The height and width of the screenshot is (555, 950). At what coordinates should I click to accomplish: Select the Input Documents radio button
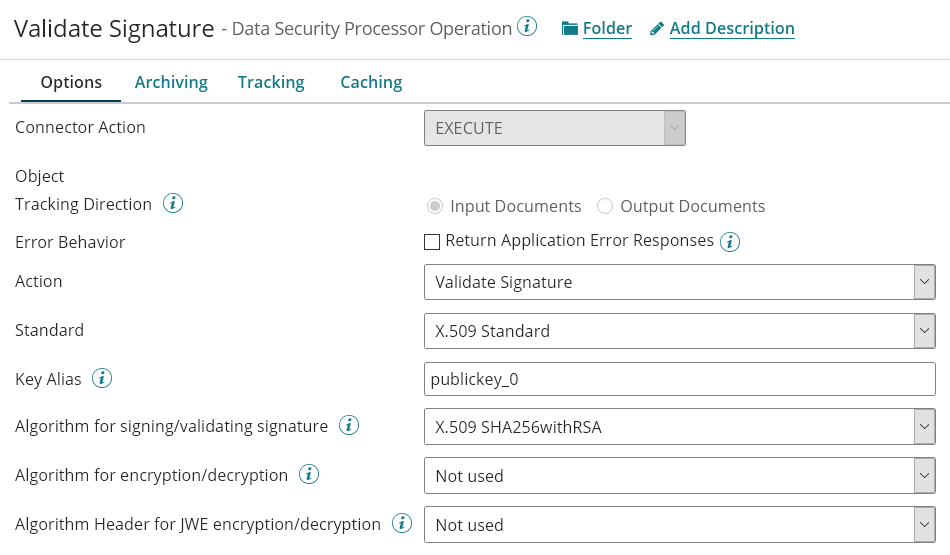[435, 206]
